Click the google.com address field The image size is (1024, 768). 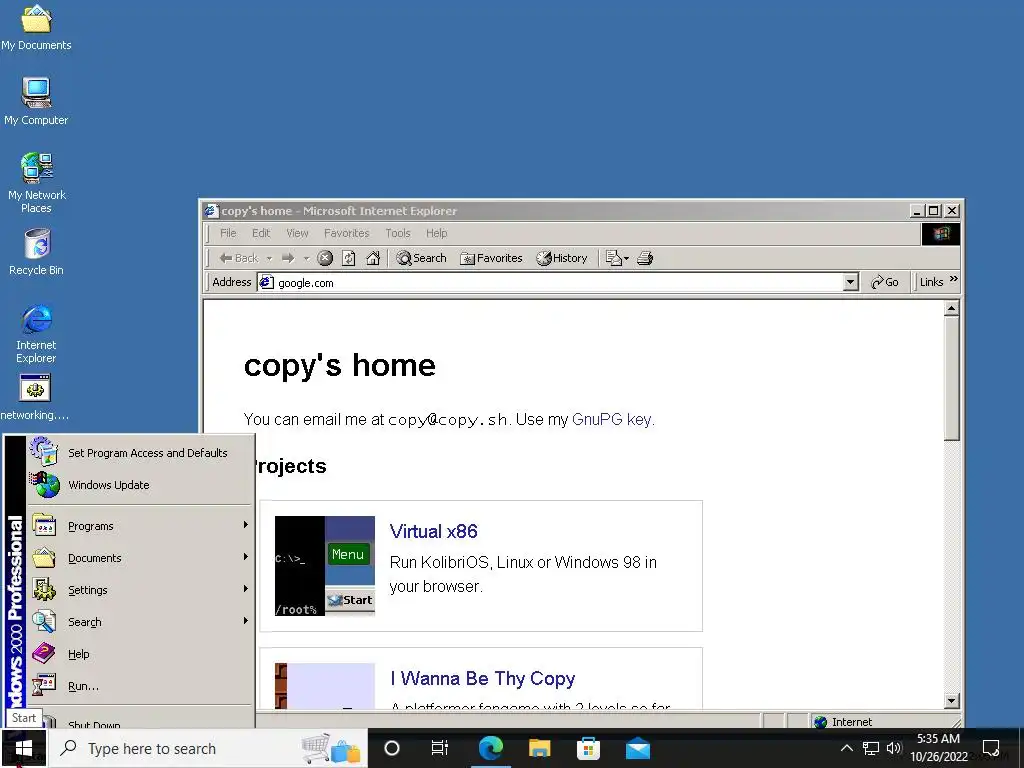[x=551, y=282]
